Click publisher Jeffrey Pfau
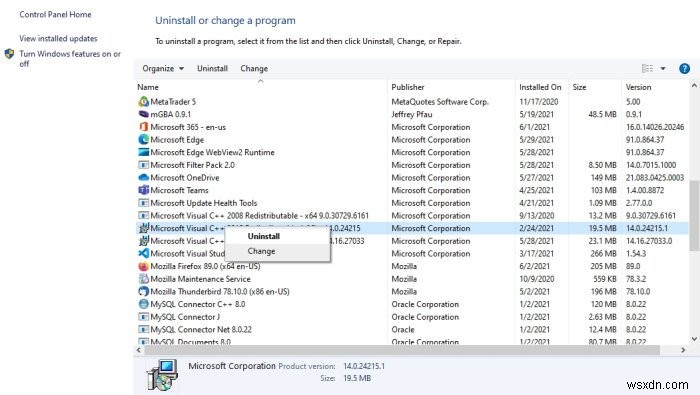Viewport: 700px width, 395px height. point(412,114)
